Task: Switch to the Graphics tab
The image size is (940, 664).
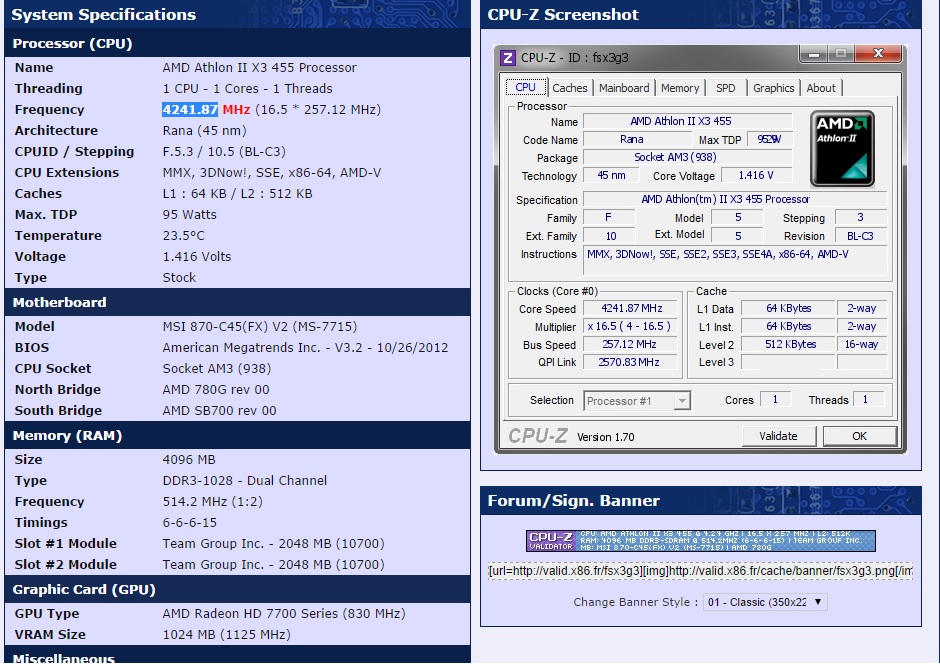Action: pos(773,88)
